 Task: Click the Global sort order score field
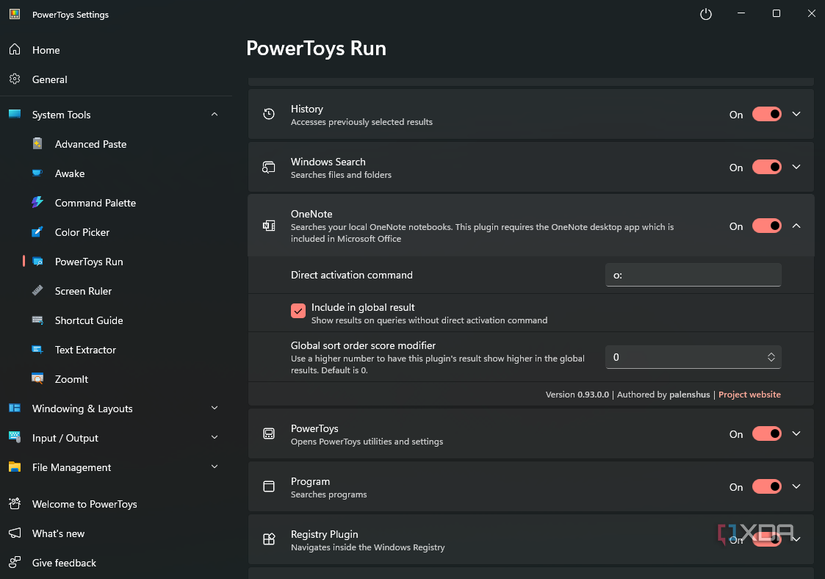pyautogui.click(x=693, y=357)
